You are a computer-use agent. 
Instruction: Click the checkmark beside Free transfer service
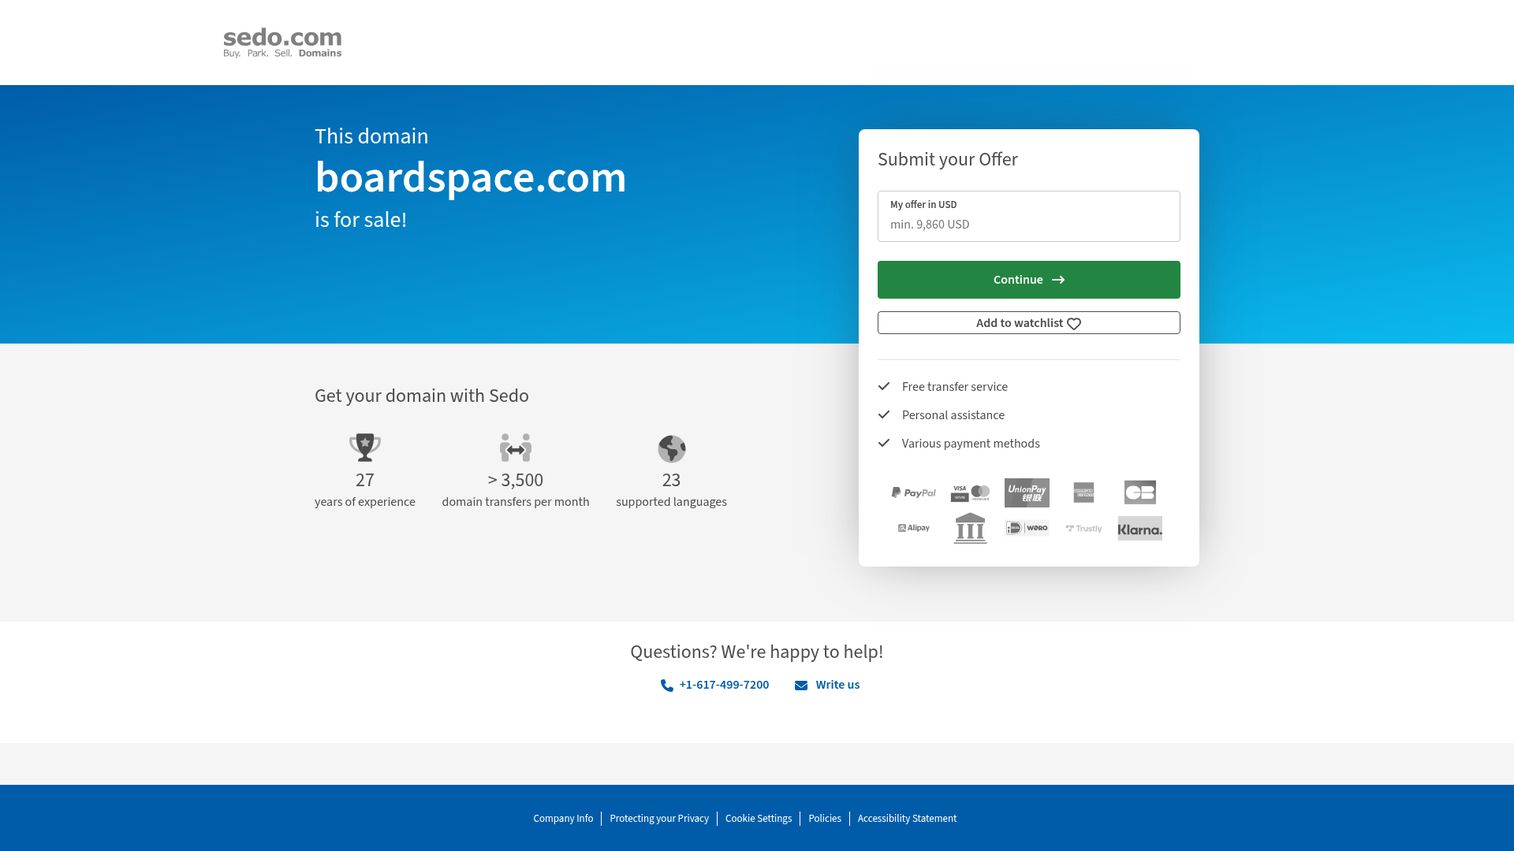pos(884,386)
